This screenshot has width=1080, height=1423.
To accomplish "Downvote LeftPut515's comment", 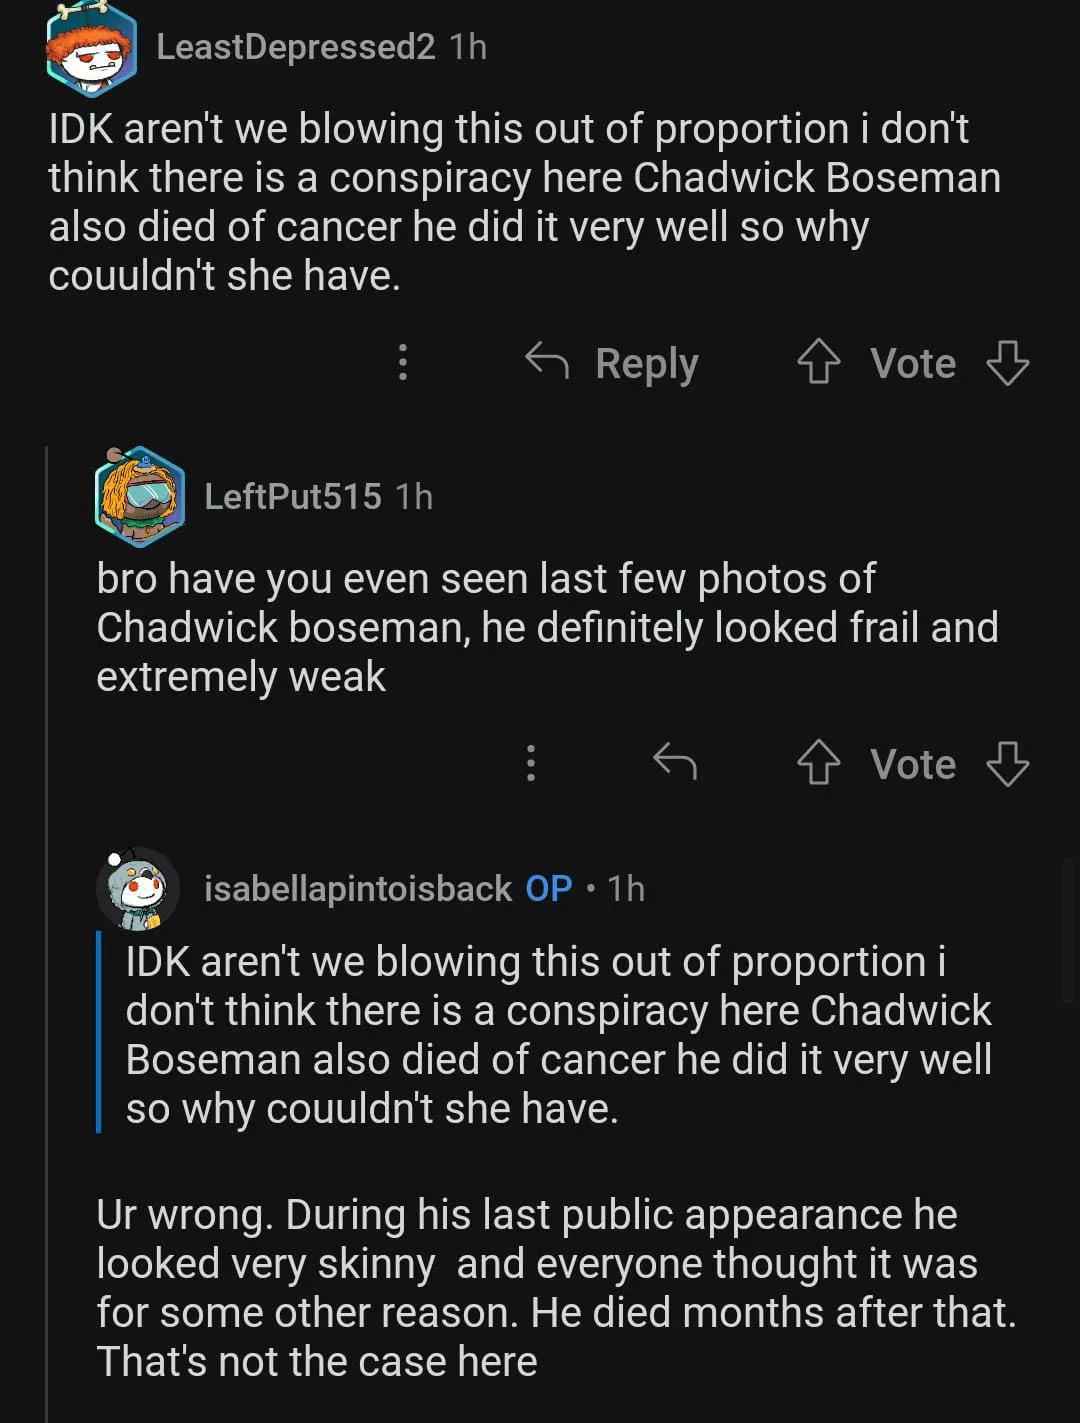I will 1007,763.
